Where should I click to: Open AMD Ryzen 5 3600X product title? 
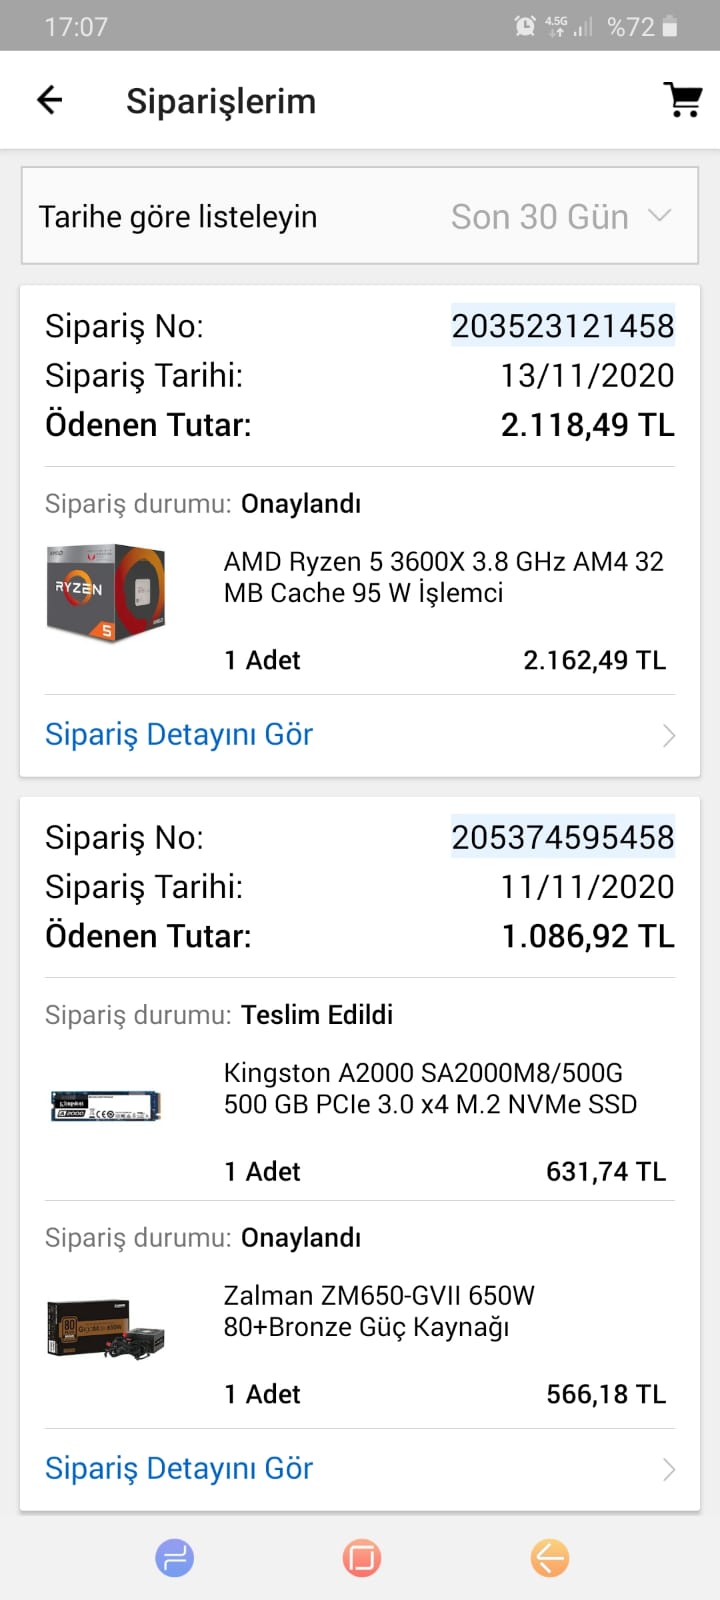coord(443,577)
